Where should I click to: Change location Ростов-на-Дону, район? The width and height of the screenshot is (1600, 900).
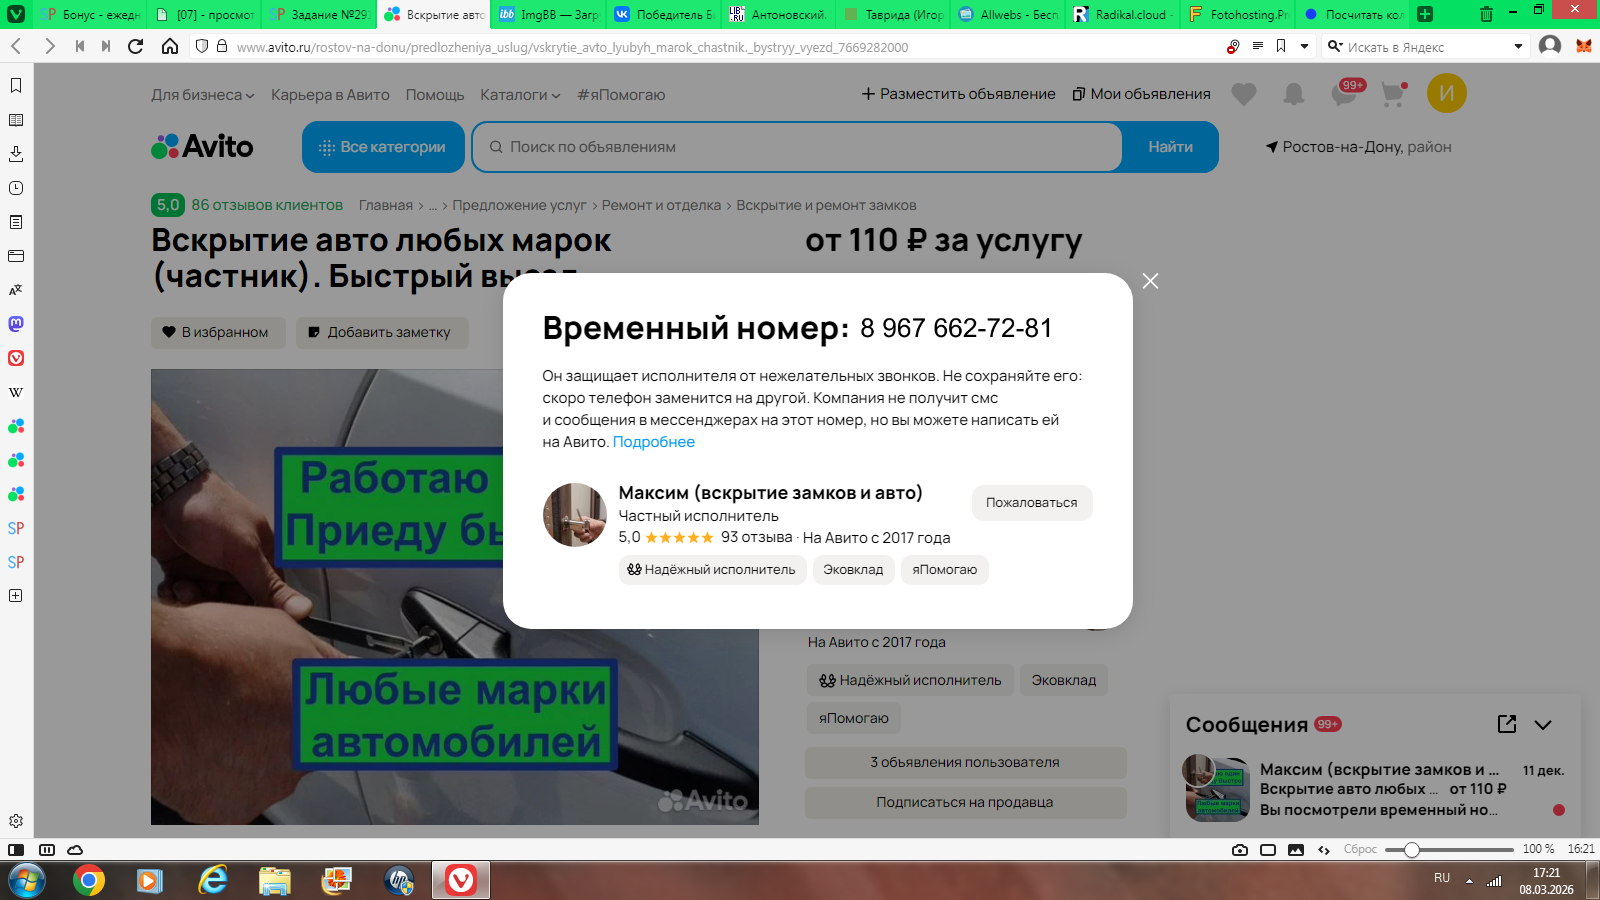[x=1359, y=147]
